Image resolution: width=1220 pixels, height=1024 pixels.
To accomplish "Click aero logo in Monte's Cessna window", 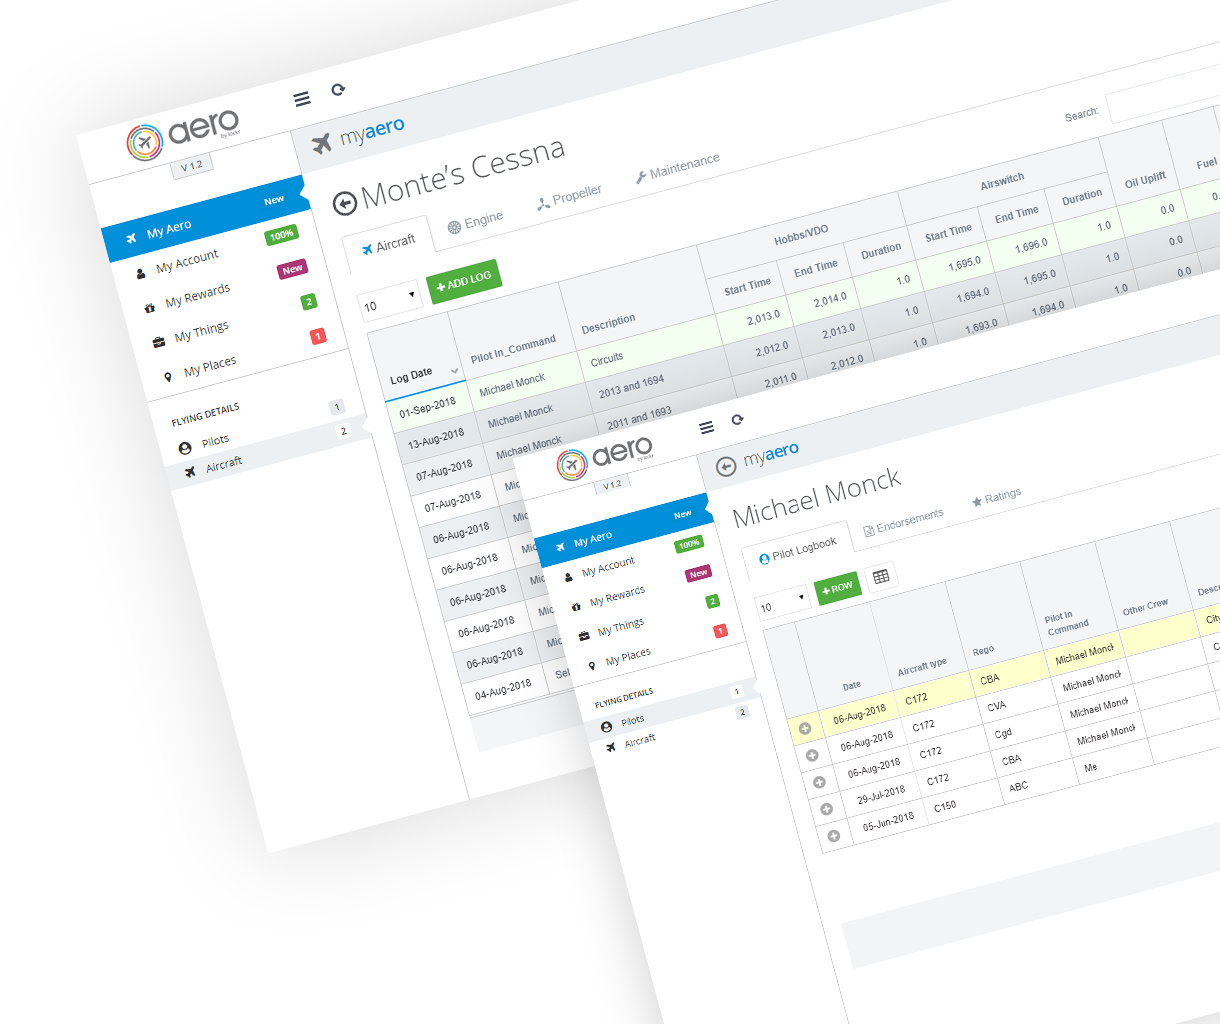I will [x=183, y=135].
